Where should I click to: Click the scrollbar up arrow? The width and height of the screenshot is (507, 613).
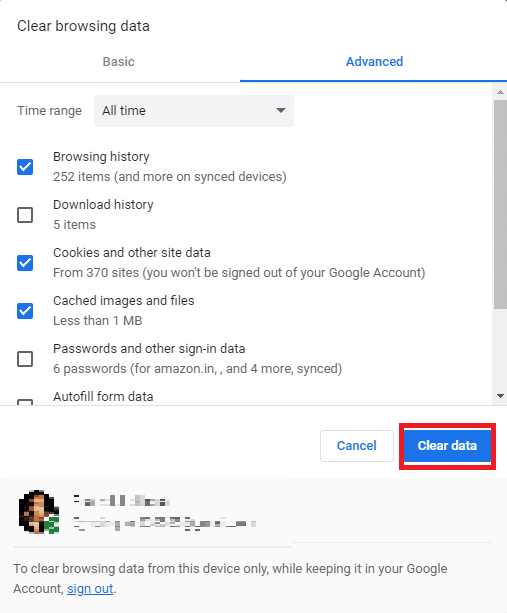[x=500, y=92]
